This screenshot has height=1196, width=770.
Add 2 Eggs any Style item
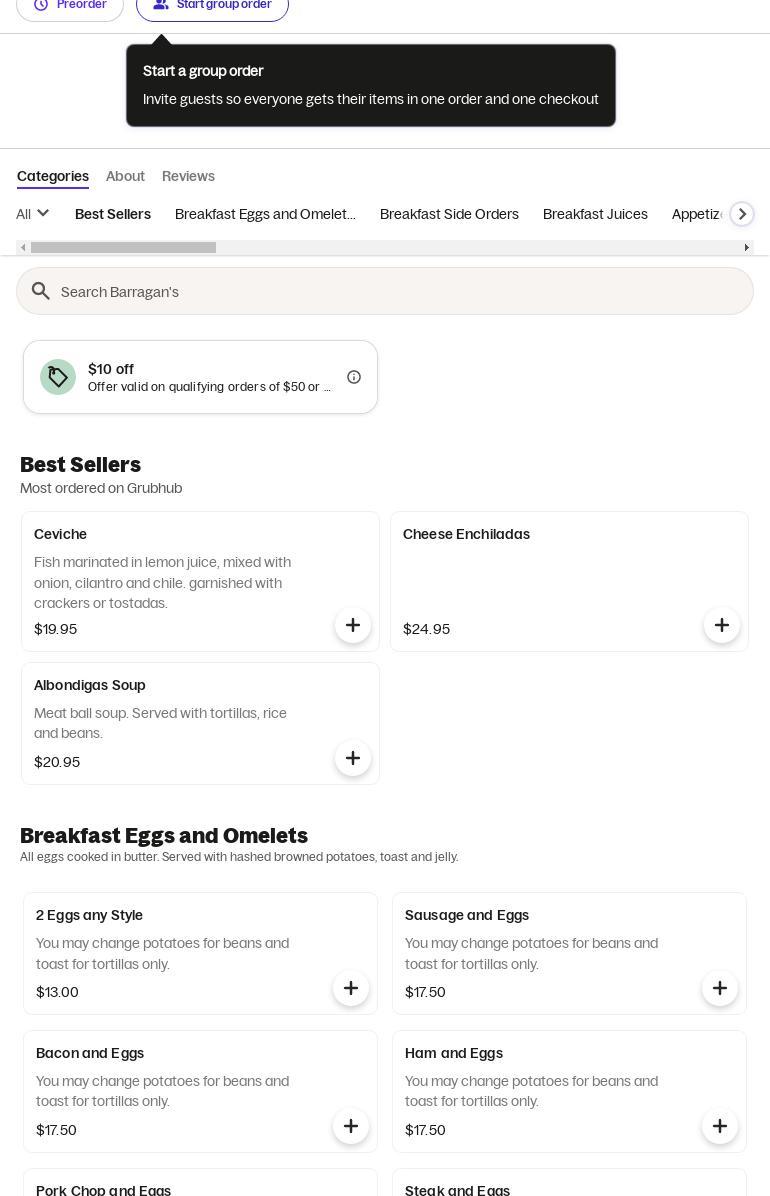[351, 988]
